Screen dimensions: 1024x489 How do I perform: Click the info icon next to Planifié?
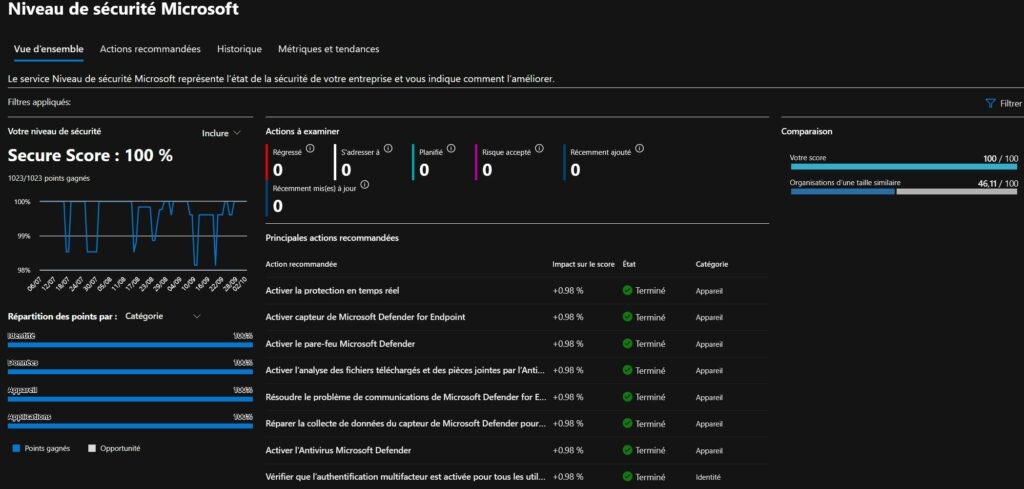[x=451, y=150]
